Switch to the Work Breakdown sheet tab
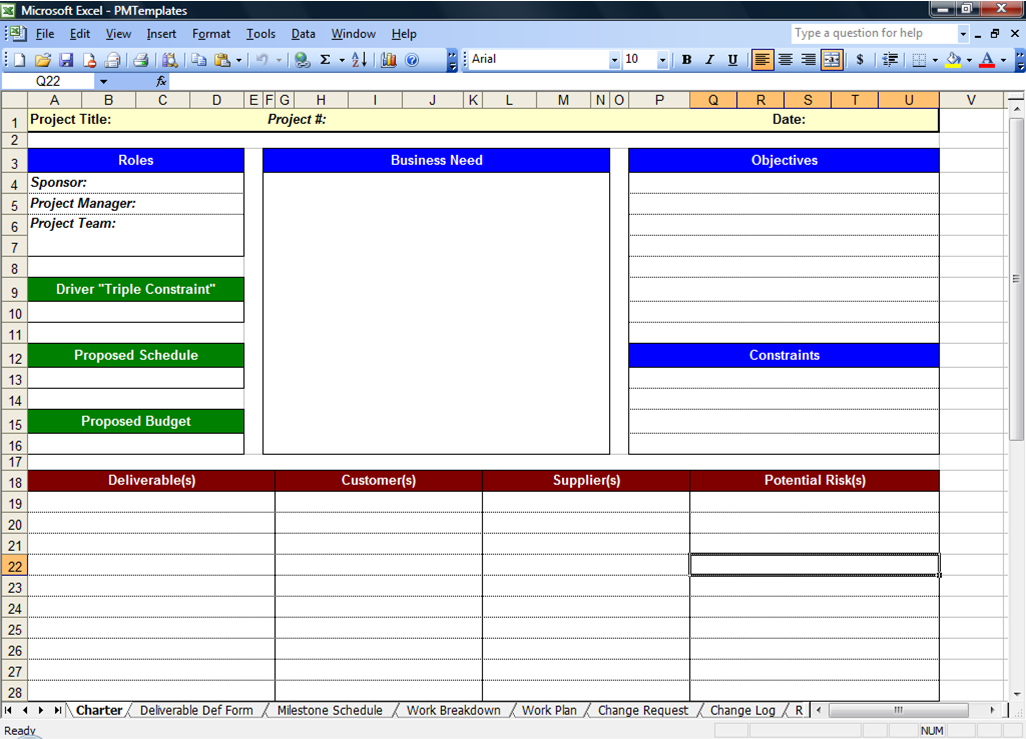The height and width of the screenshot is (739, 1026). pyautogui.click(x=453, y=710)
